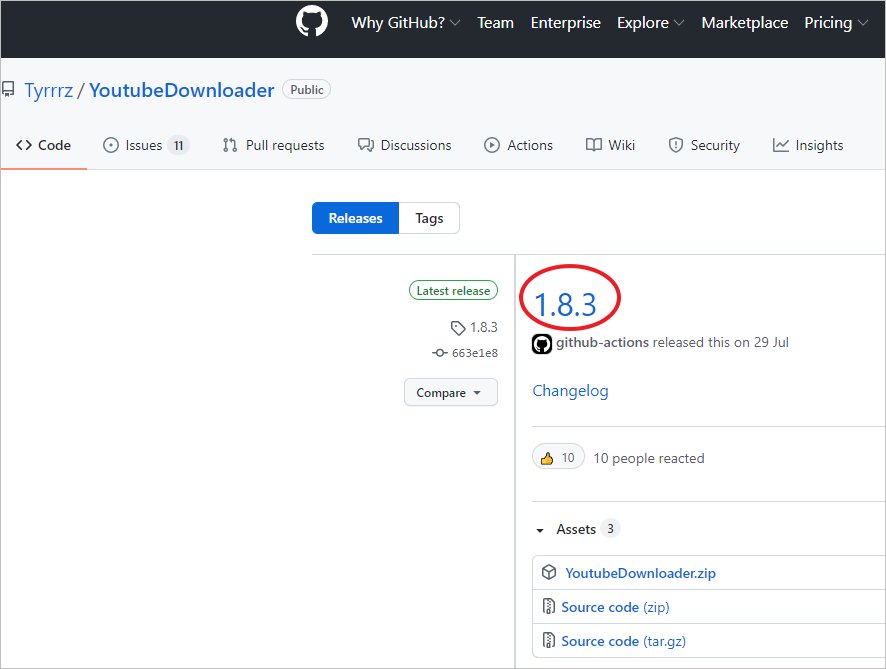
Task: Click the tag icon beside 1.8.3
Action: tap(458, 327)
